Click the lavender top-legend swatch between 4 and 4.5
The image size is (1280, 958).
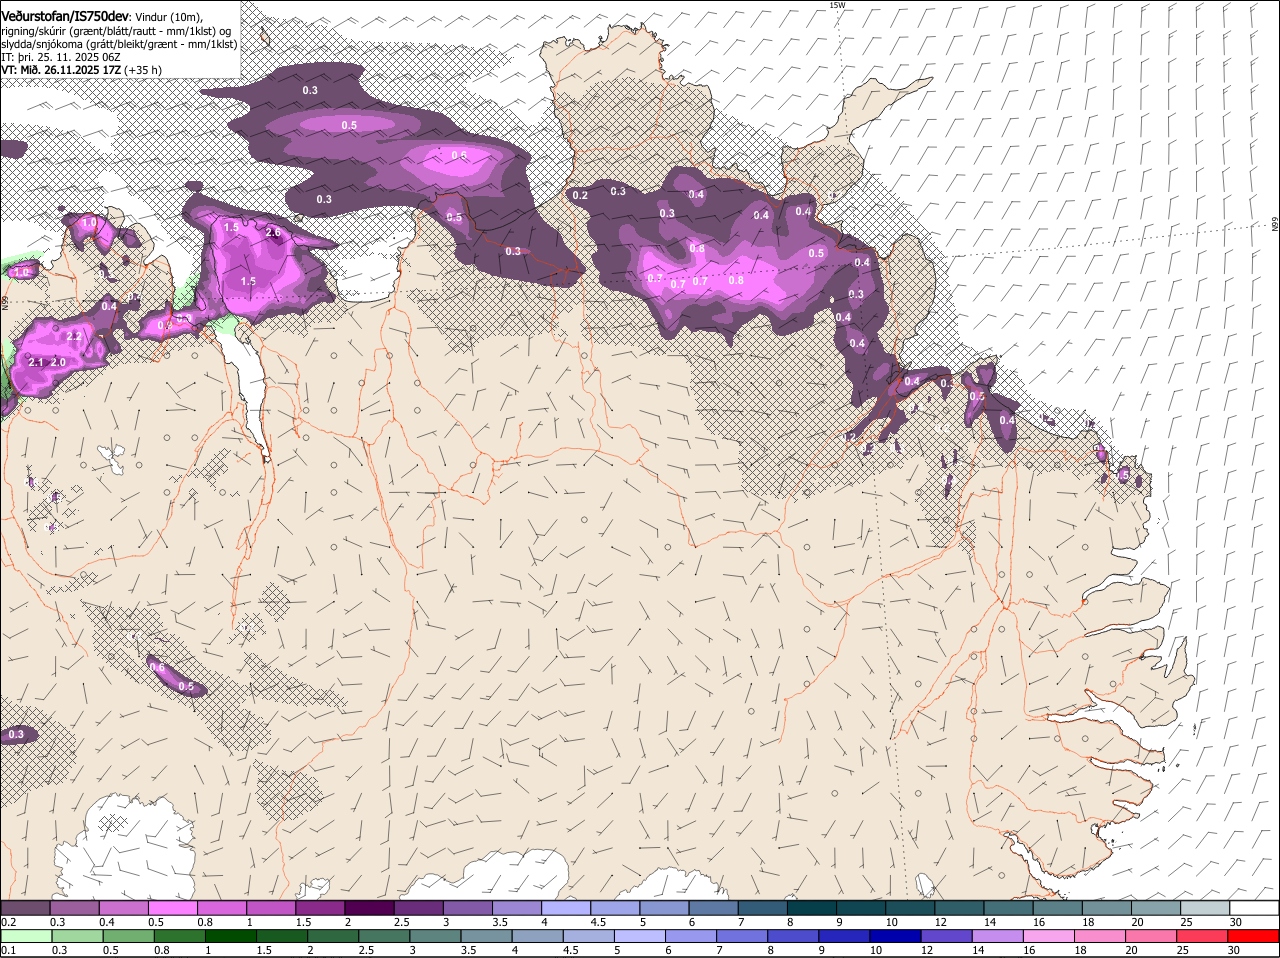pyautogui.click(x=566, y=908)
